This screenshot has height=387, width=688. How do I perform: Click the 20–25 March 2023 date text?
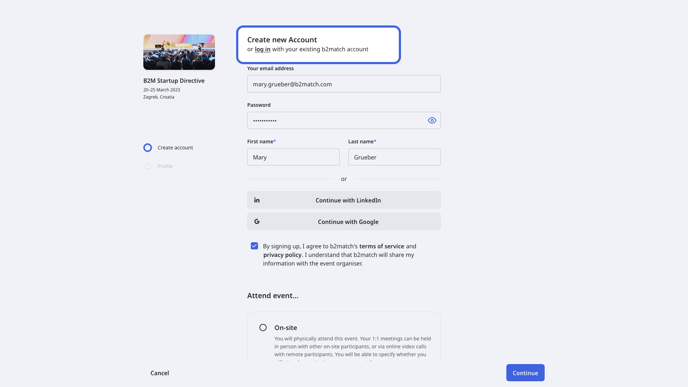[x=161, y=90]
